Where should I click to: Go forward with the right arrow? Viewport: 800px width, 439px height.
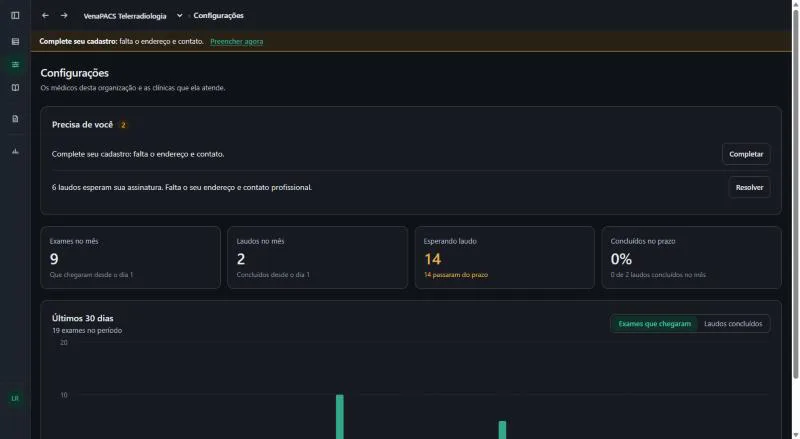64,15
